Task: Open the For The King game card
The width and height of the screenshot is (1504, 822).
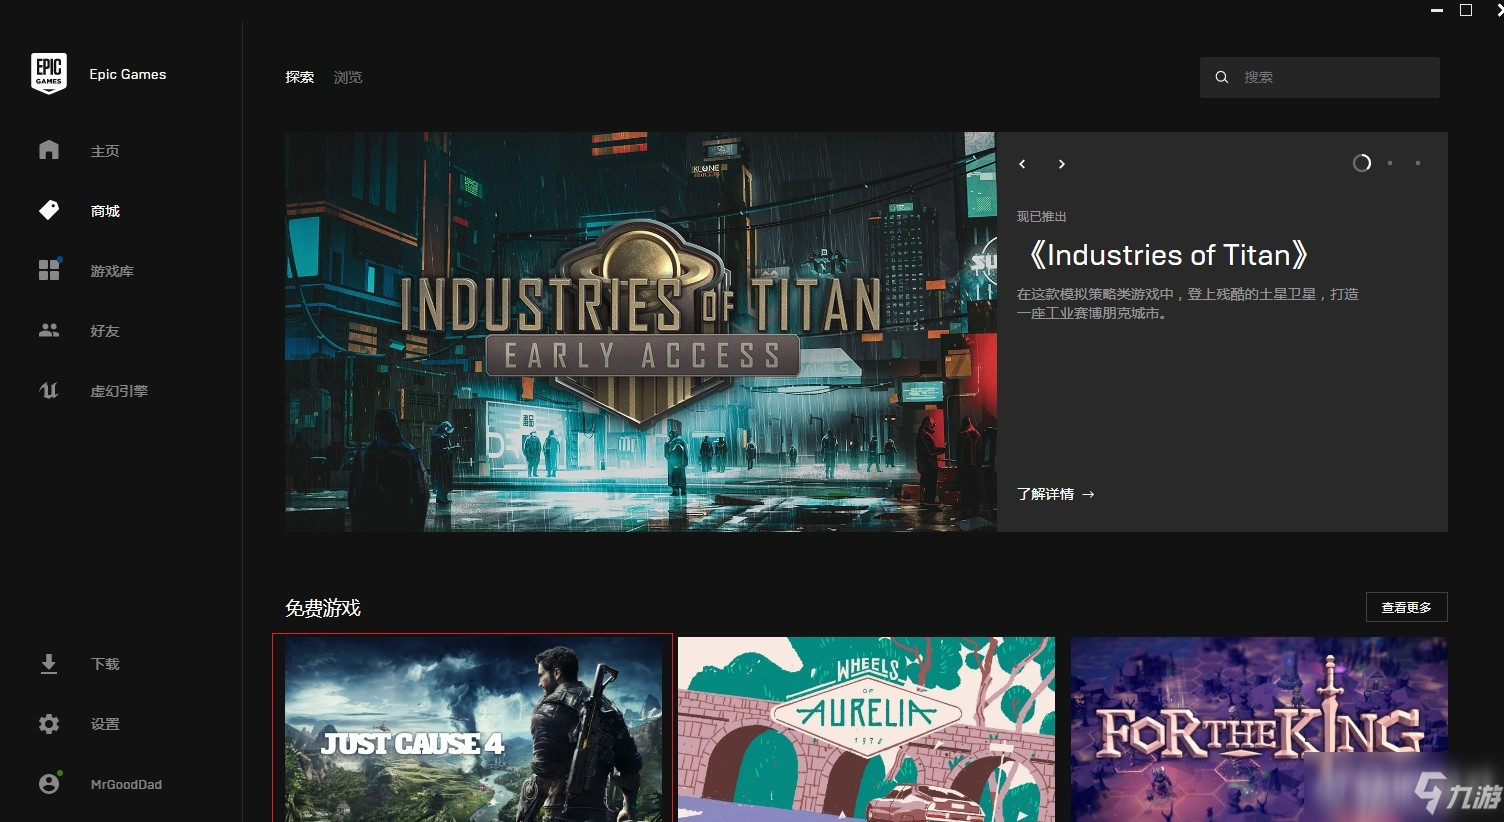Action: [x=1259, y=729]
